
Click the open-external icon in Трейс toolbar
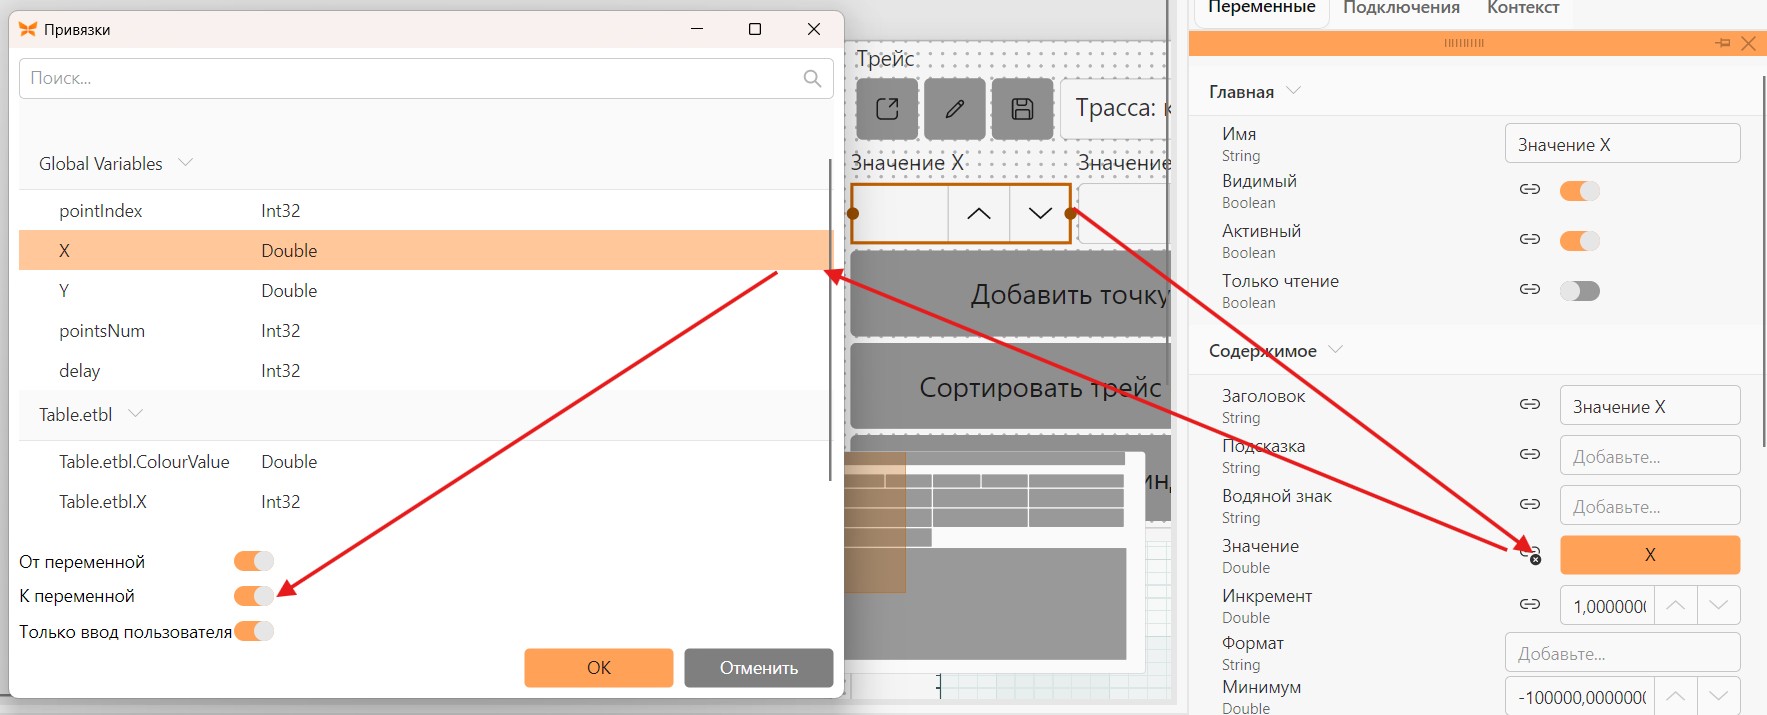pyautogui.click(x=887, y=109)
